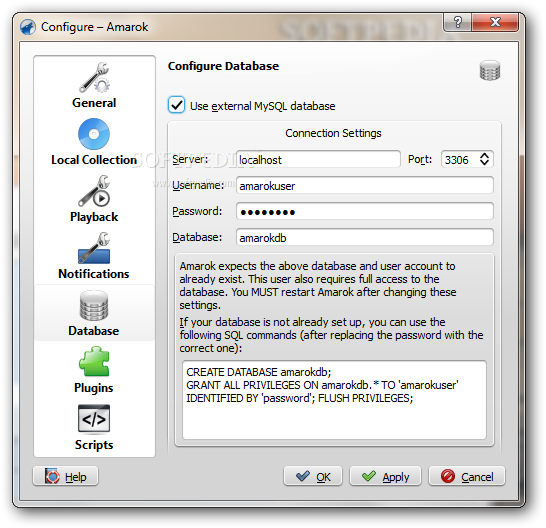Click the 'CREATE DATABASE amarokdb;' line
This screenshot has height=528, width=546.
[x=259, y=372]
